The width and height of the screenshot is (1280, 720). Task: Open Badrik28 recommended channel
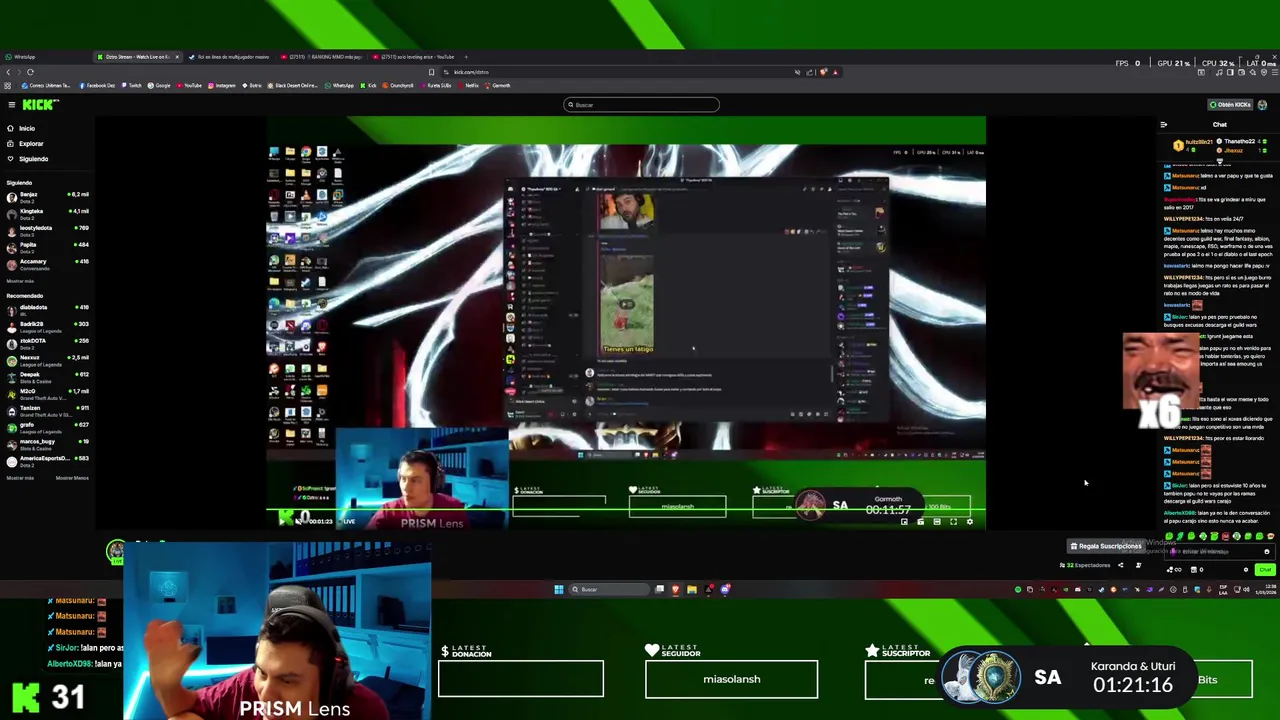click(47, 327)
